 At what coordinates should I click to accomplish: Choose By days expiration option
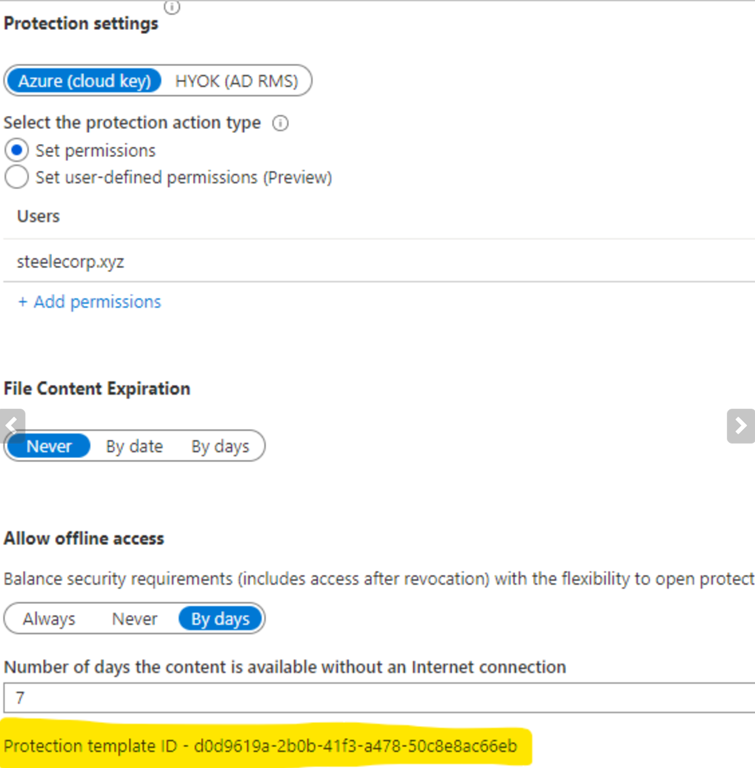220,446
